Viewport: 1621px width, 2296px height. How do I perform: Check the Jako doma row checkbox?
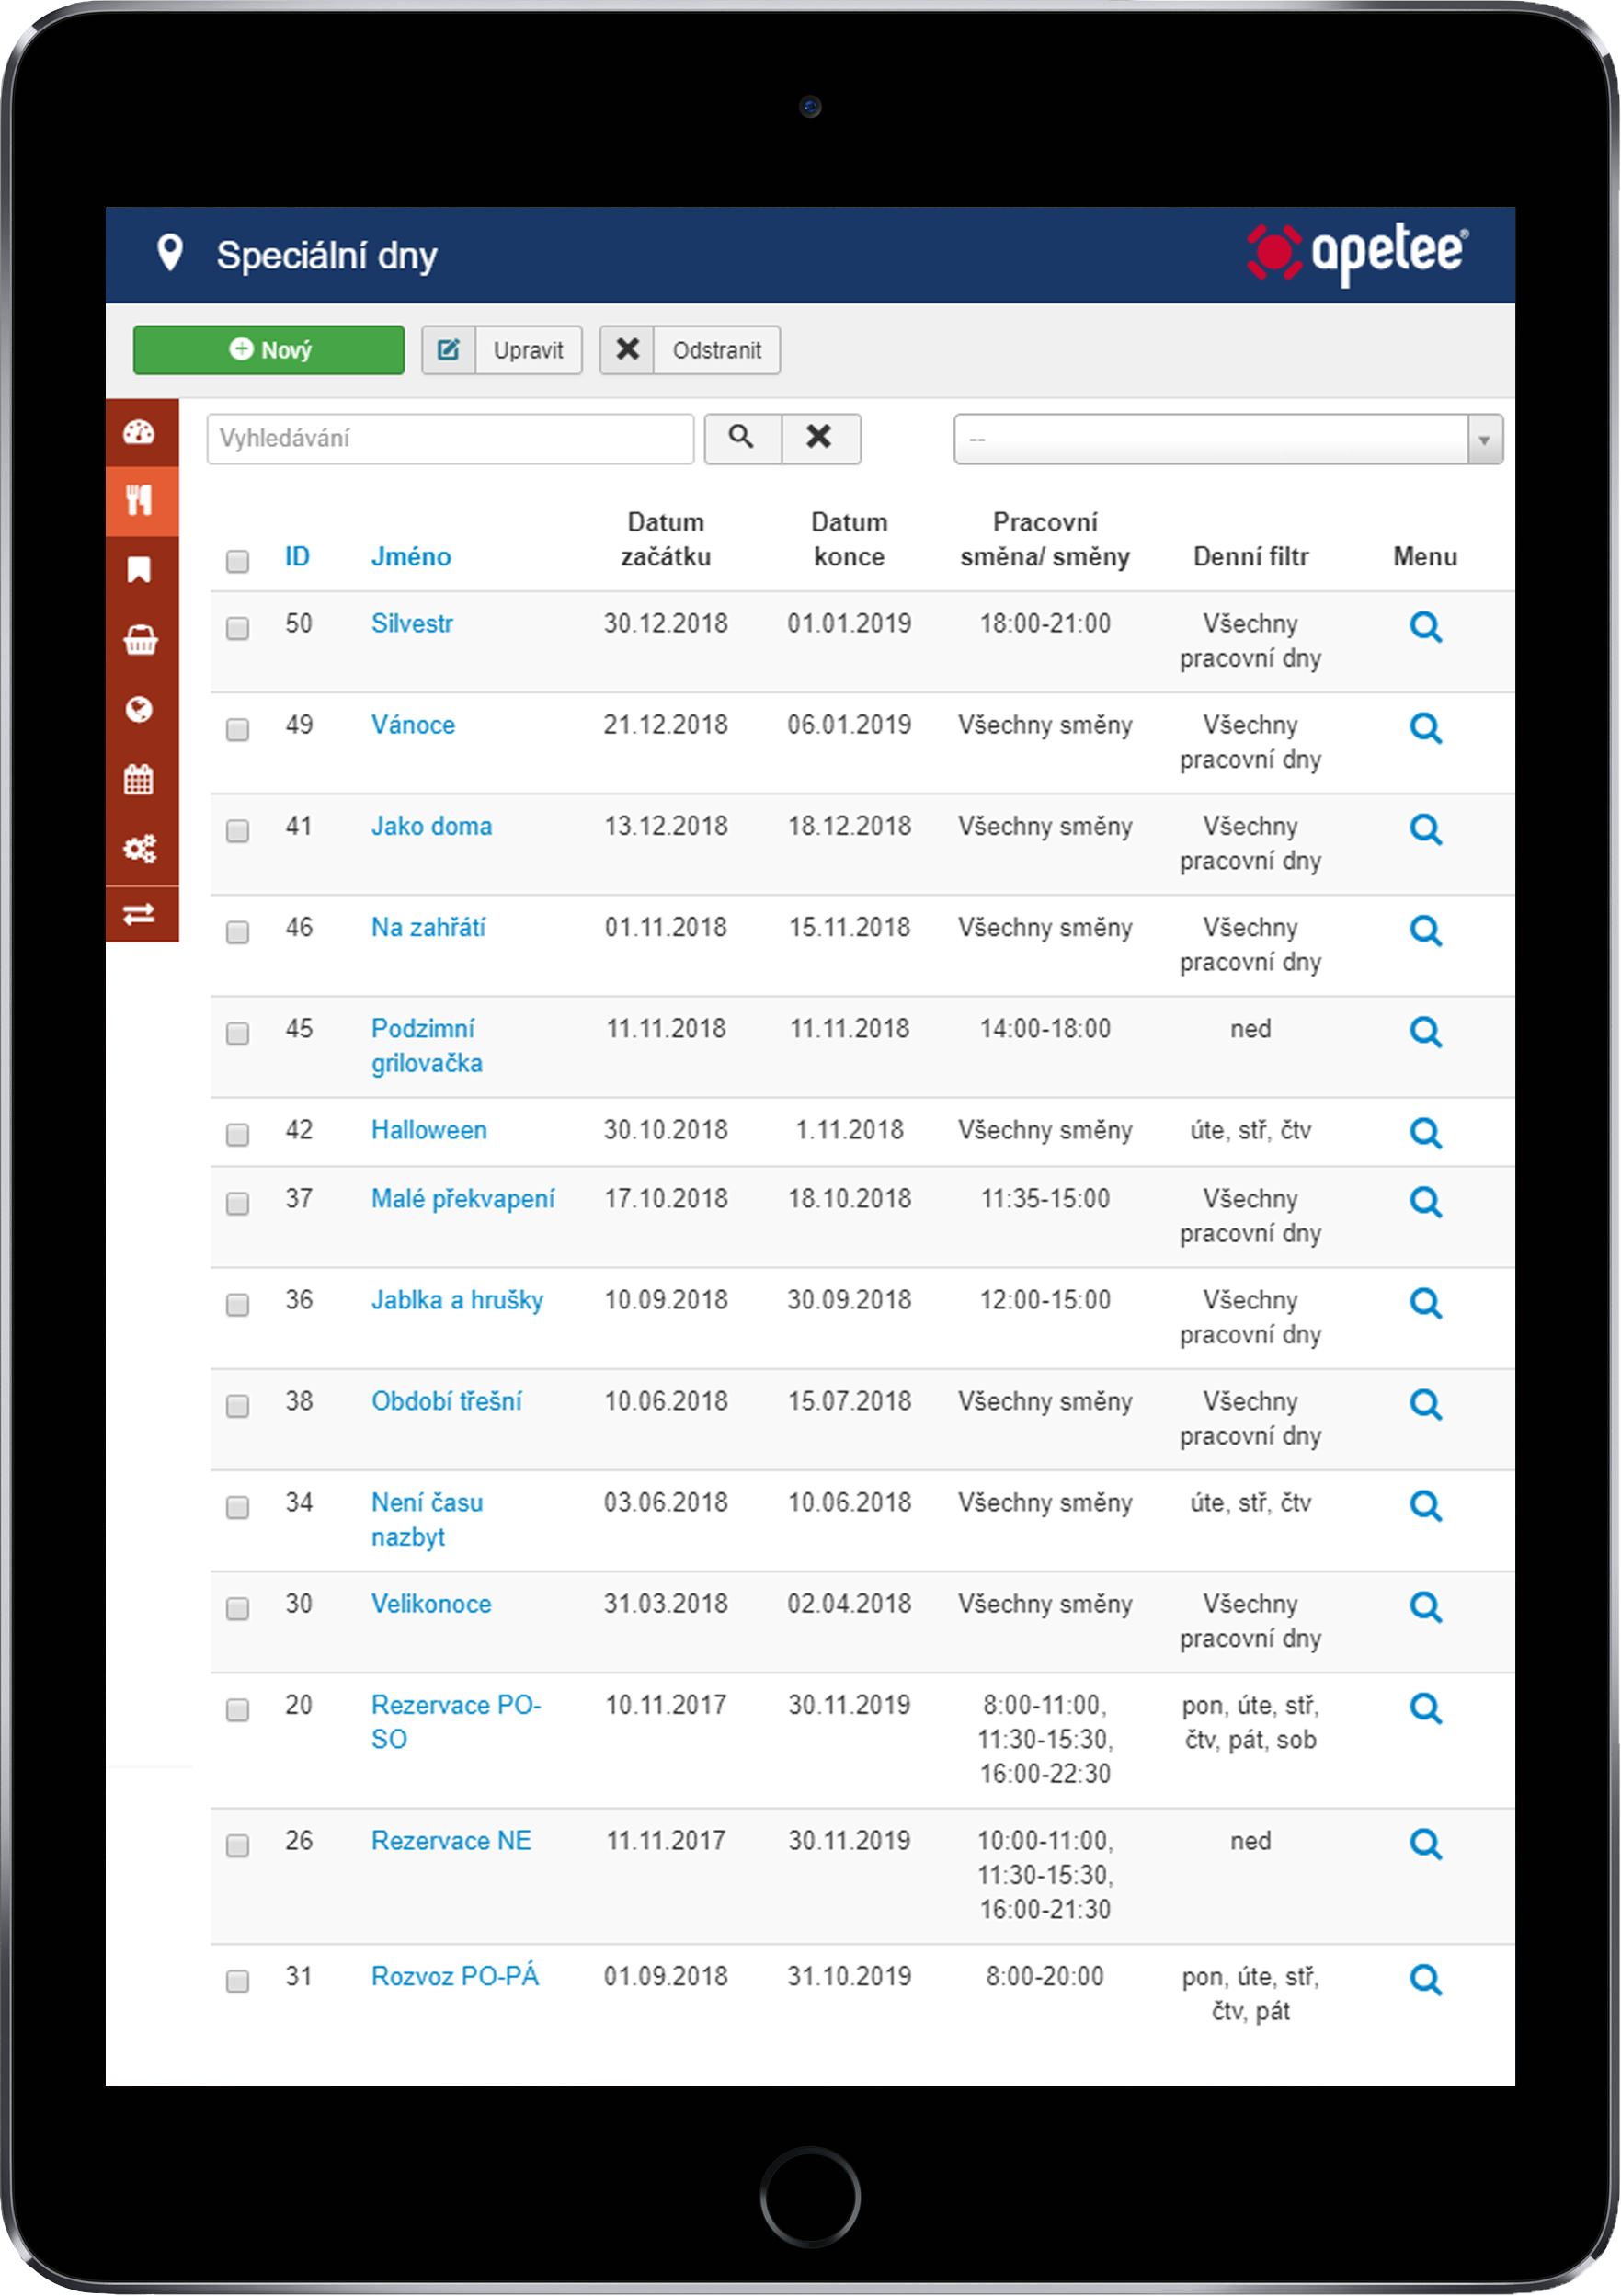[x=237, y=831]
